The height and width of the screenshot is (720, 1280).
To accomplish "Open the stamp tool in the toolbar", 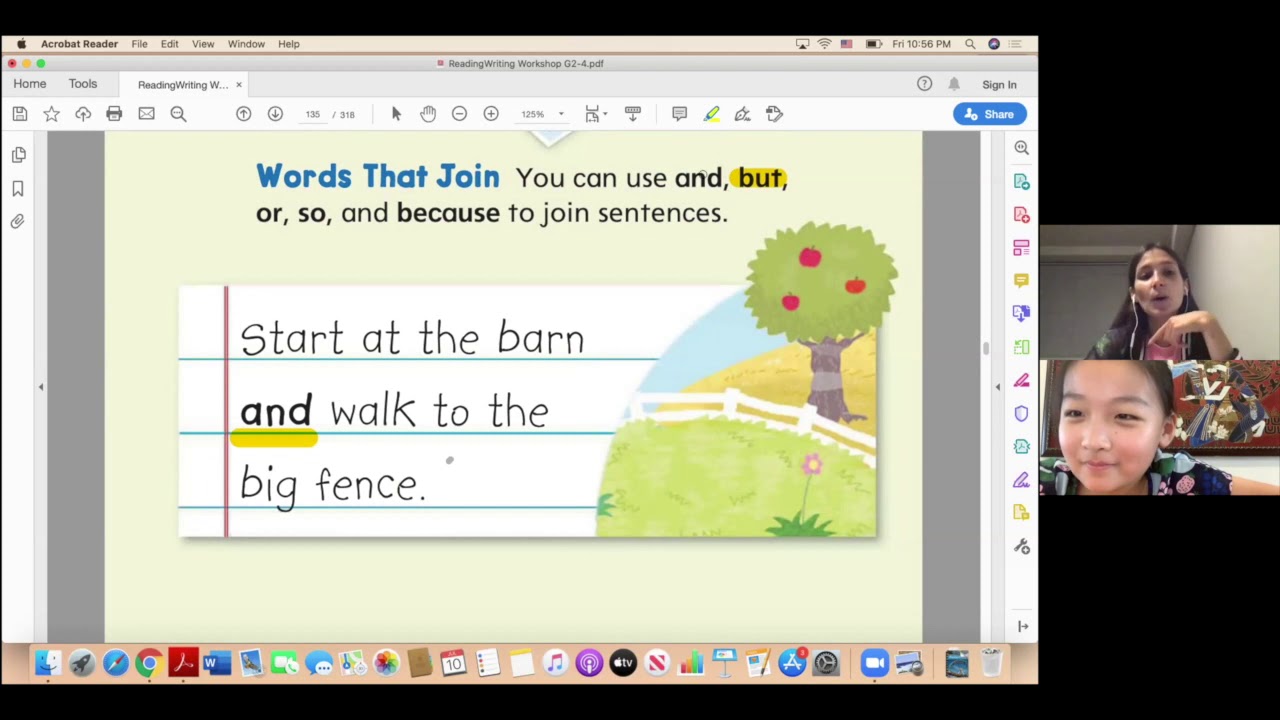I will [x=774, y=114].
